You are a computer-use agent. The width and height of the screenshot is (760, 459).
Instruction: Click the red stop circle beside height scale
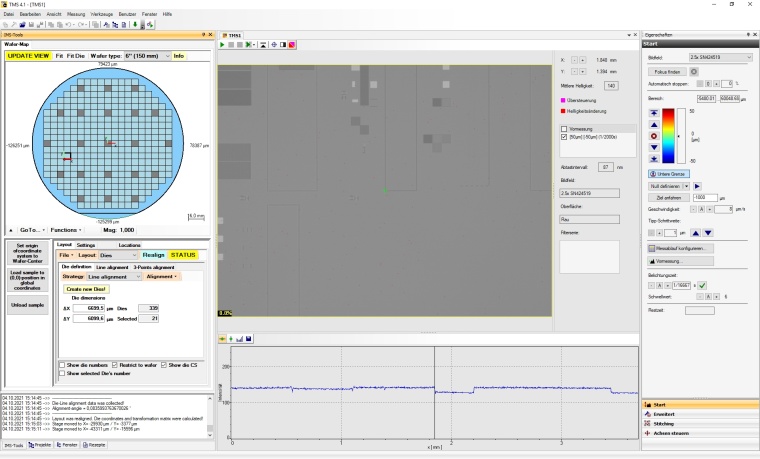(x=654, y=135)
